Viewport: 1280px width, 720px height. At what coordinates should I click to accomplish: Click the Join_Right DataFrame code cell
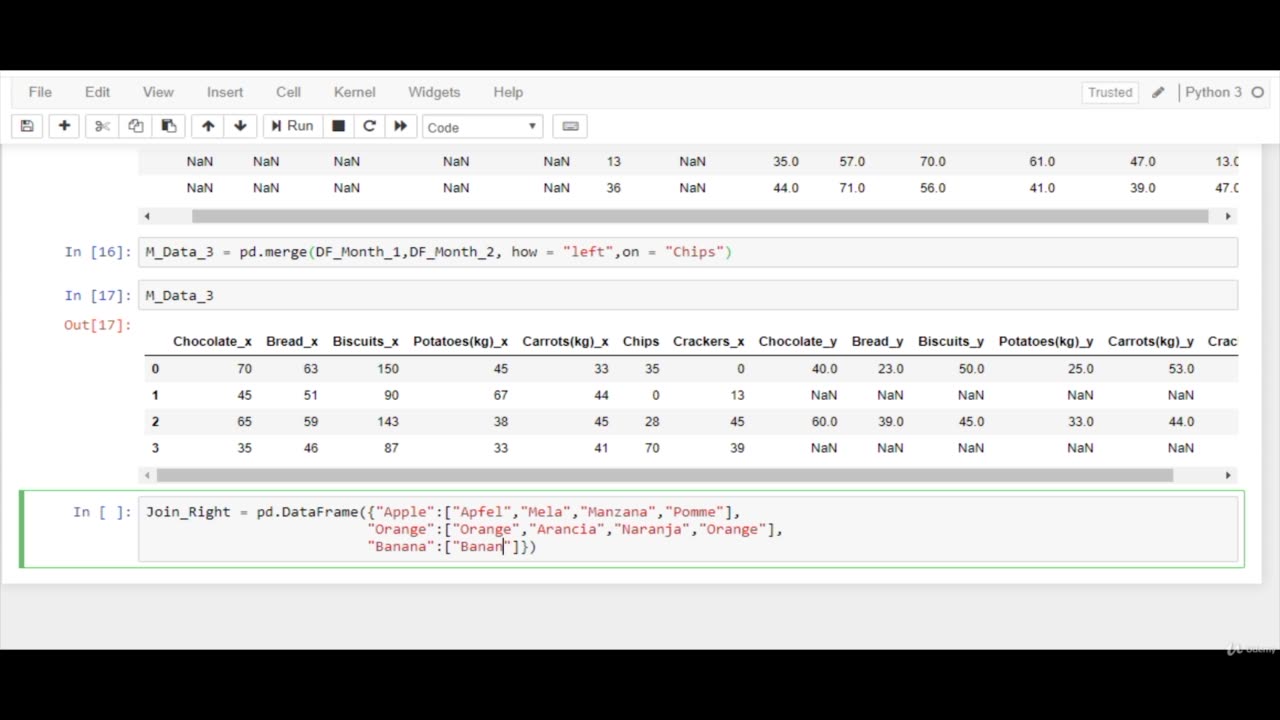pos(688,529)
